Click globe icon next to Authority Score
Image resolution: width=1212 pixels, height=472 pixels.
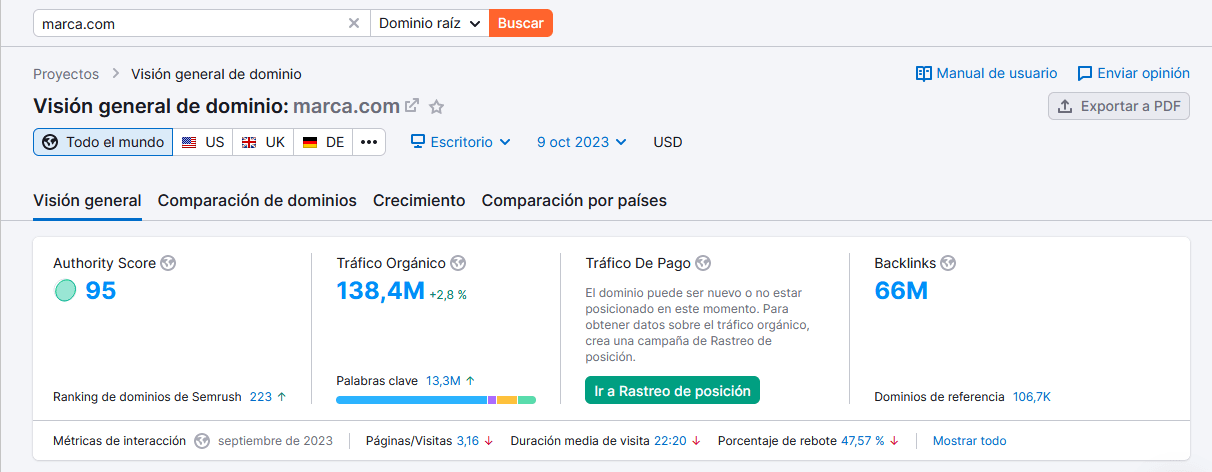click(168, 263)
